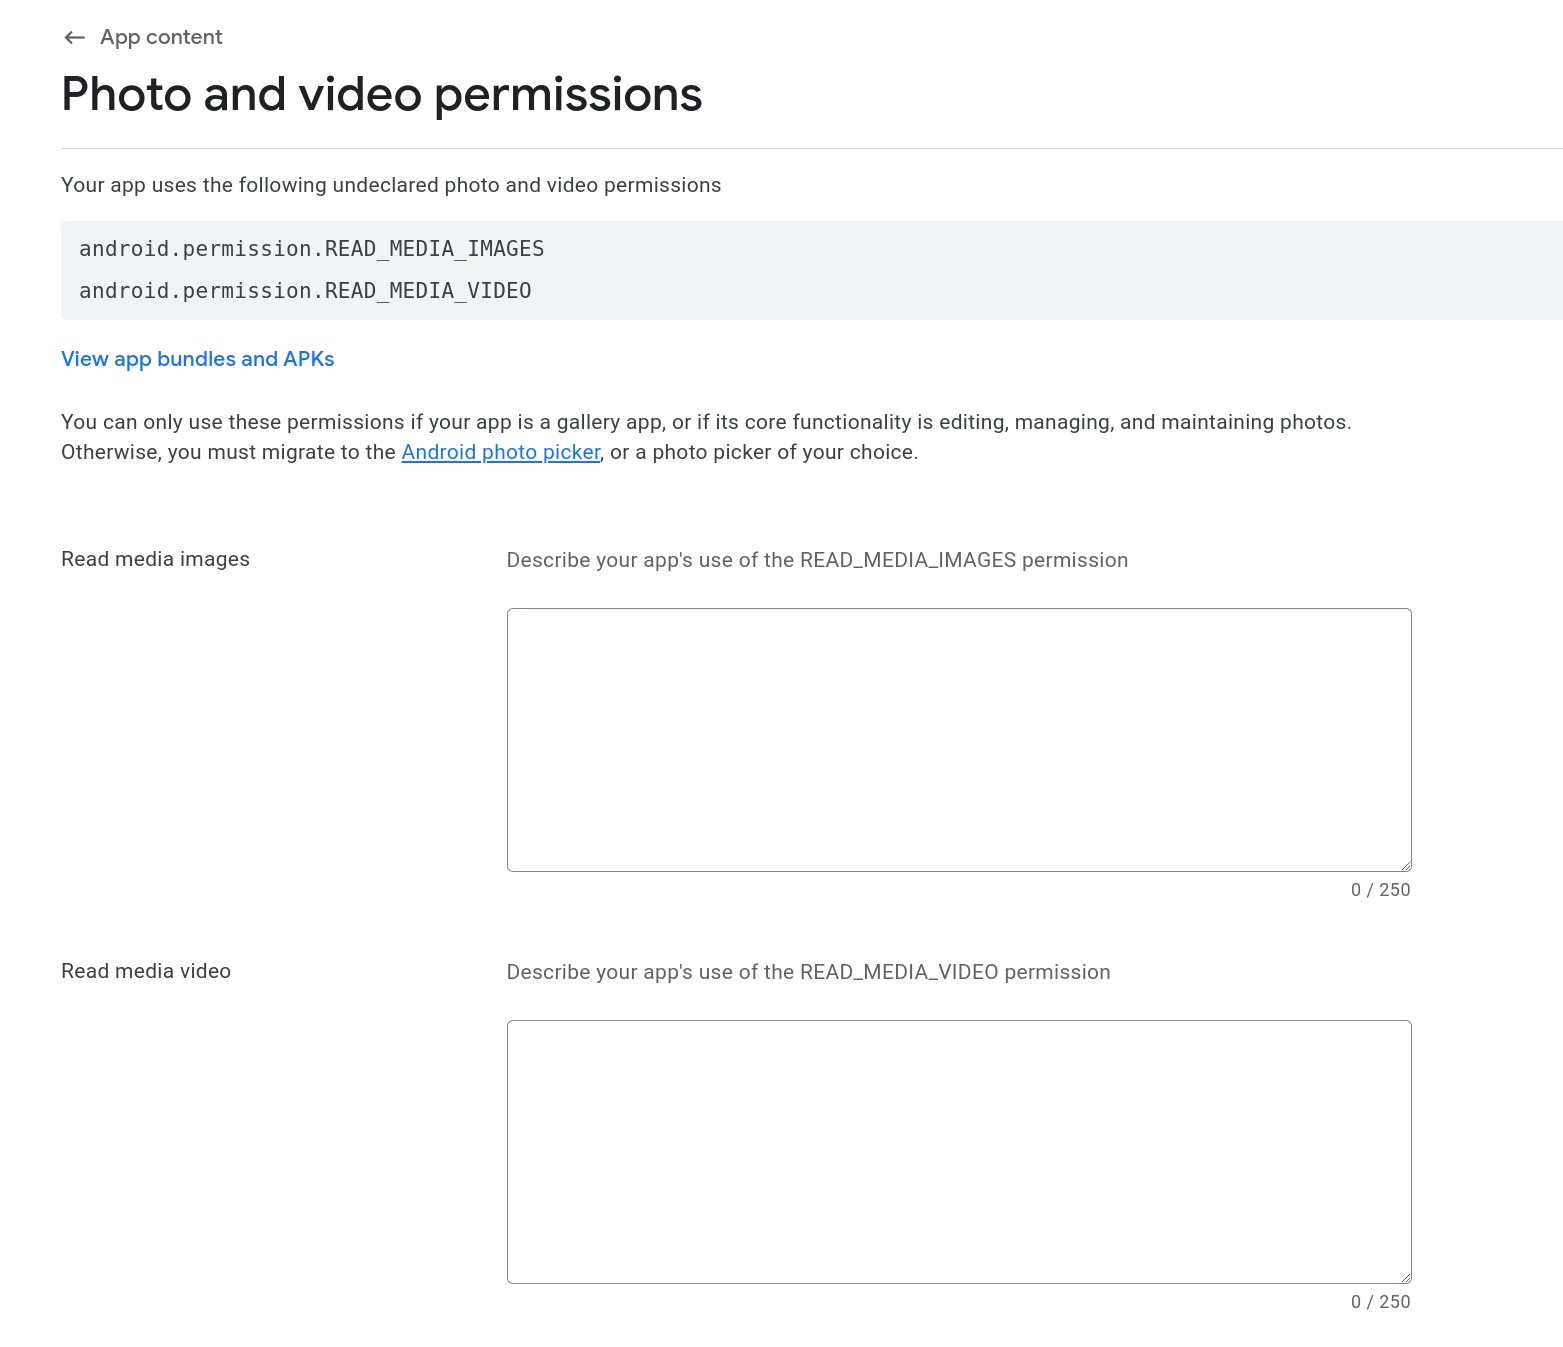1563x1347 pixels.
Task: Click the "Read media video" section label
Action: click(146, 971)
